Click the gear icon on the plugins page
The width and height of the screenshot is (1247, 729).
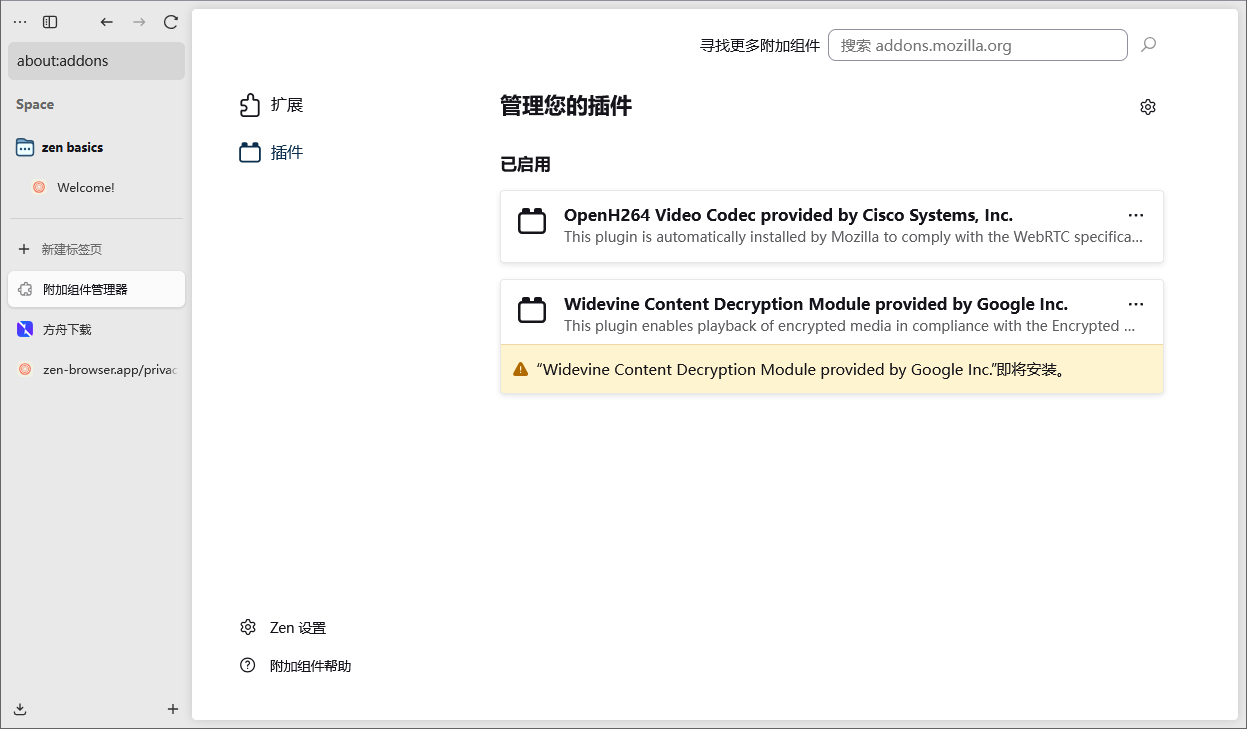(x=1147, y=106)
